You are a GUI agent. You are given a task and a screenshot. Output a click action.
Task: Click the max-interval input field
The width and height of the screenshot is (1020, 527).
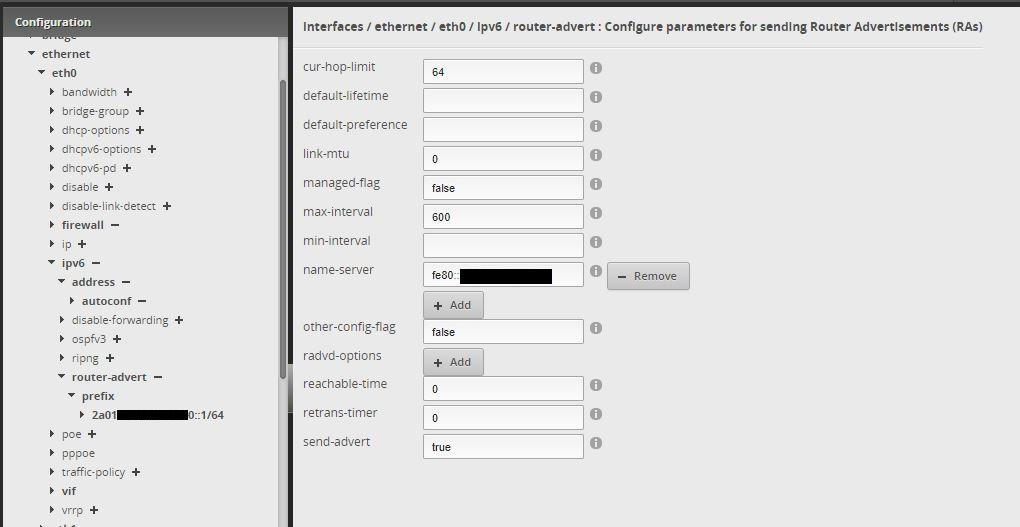pyautogui.click(x=502, y=216)
